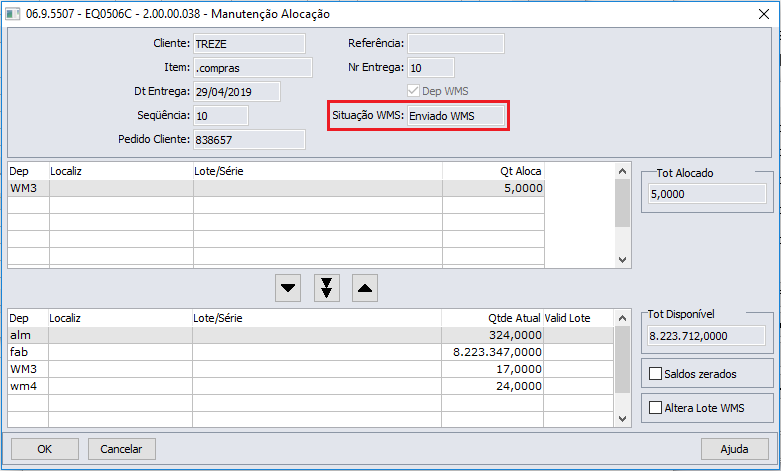Select the fab deposit row
The height and width of the screenshot is (471, 781).
tap(311, 352)
